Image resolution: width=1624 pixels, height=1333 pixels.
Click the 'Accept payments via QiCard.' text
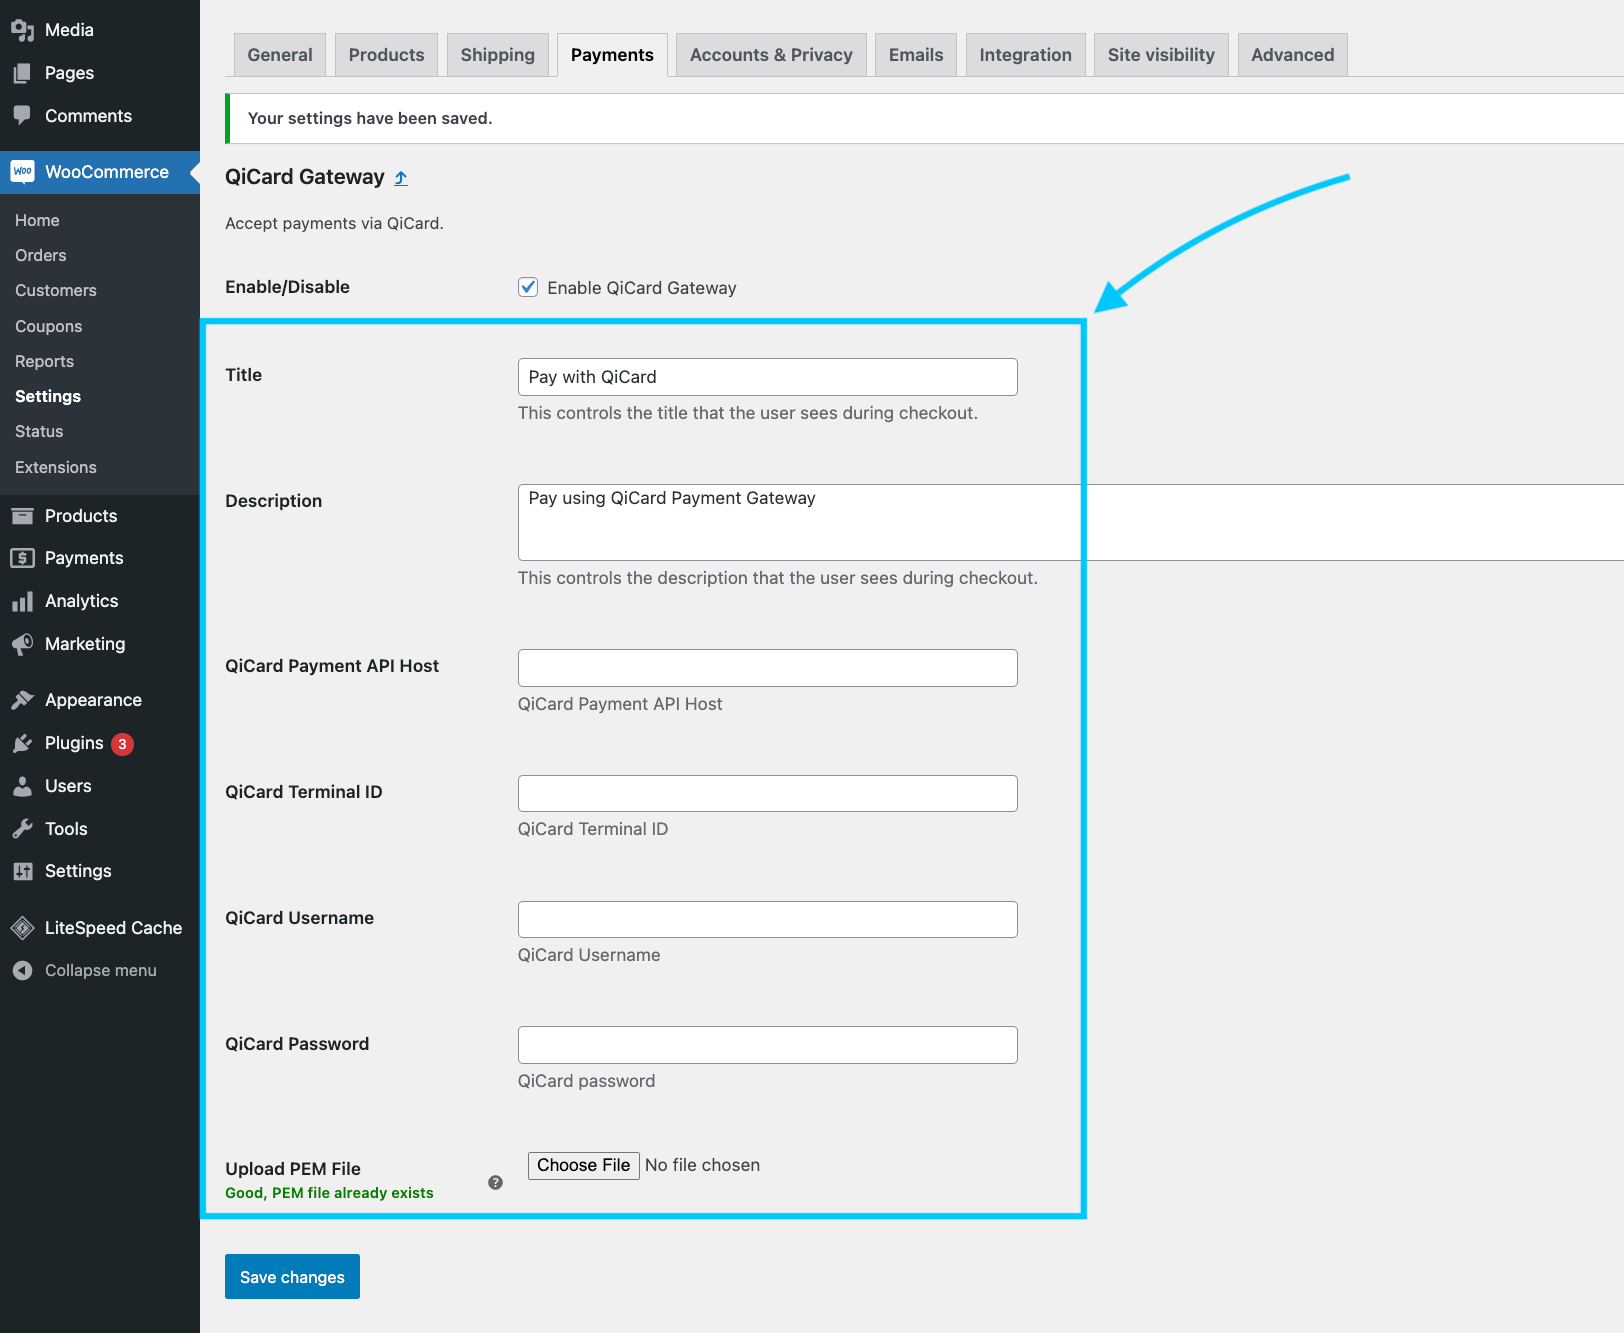coord(334,223)
